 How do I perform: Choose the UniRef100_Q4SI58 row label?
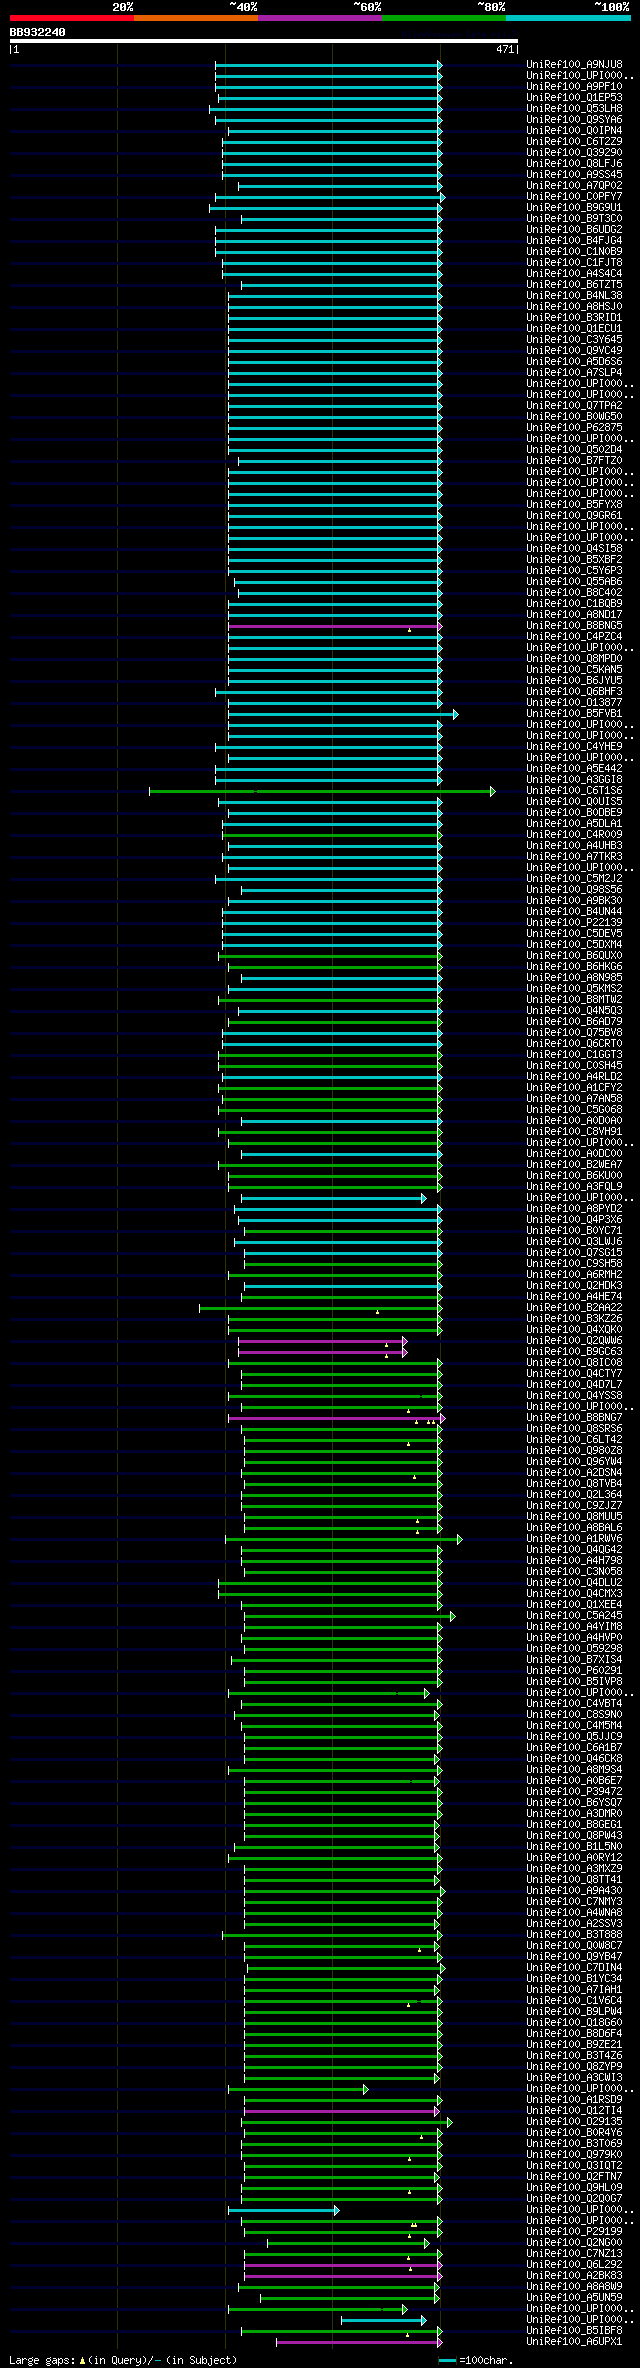574,549
